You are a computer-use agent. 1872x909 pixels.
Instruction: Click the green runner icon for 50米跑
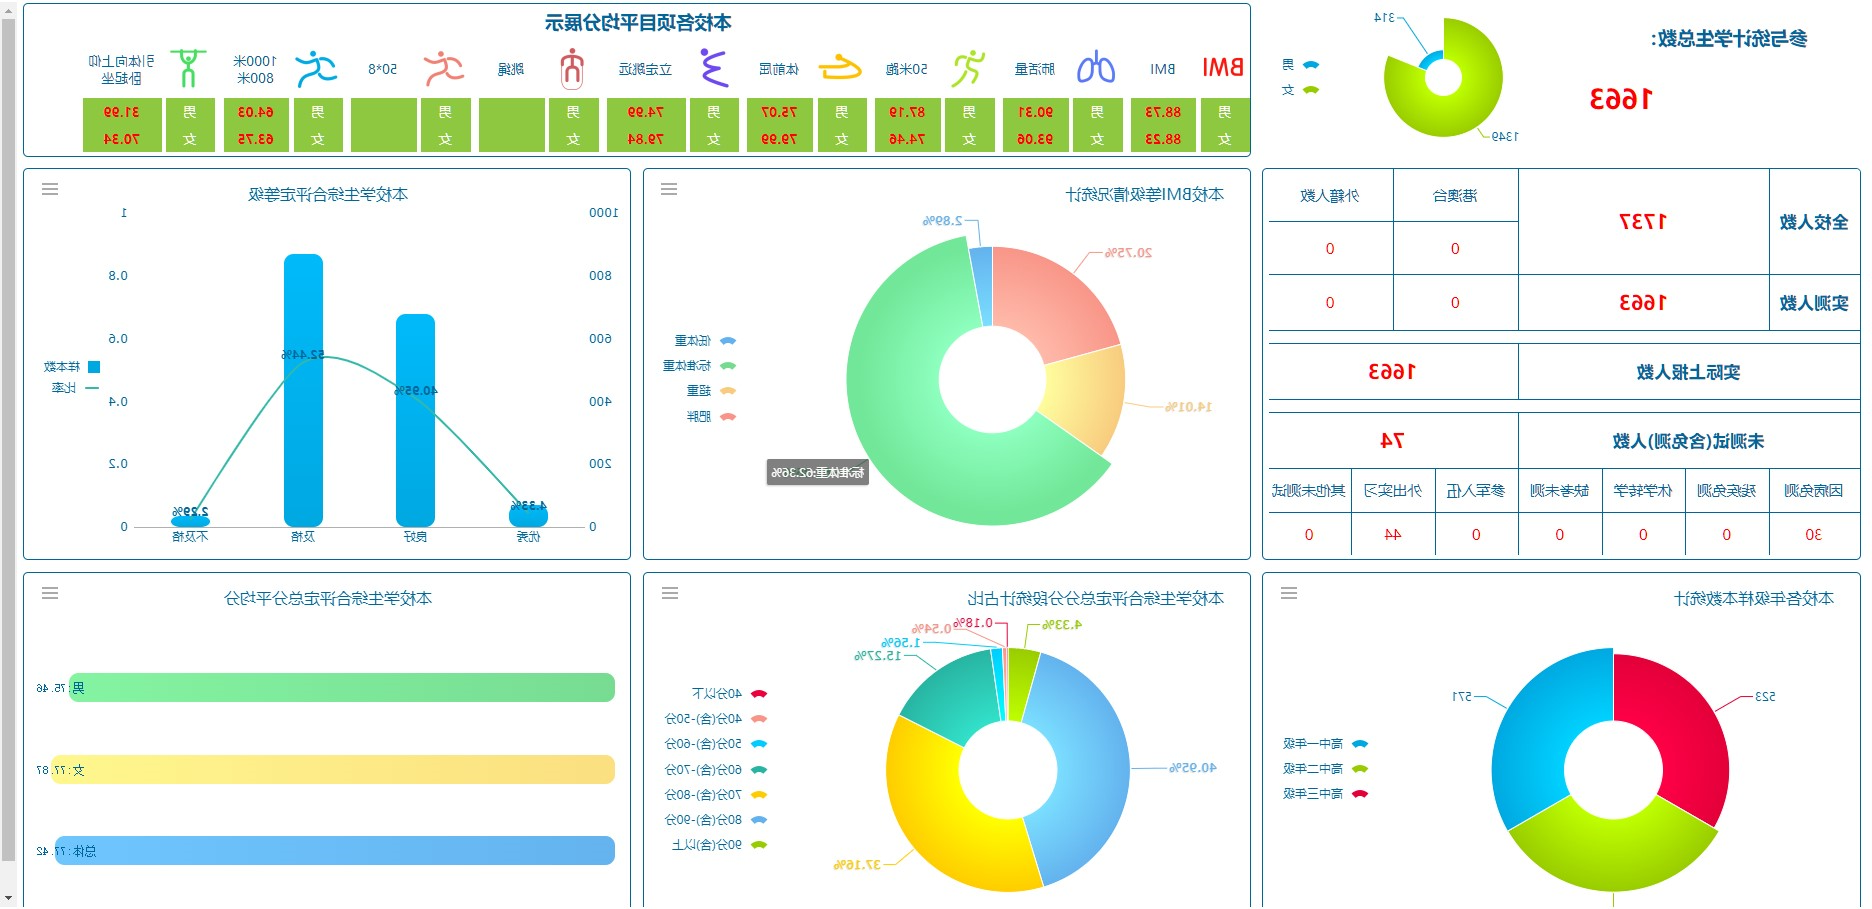pos(968,68)
